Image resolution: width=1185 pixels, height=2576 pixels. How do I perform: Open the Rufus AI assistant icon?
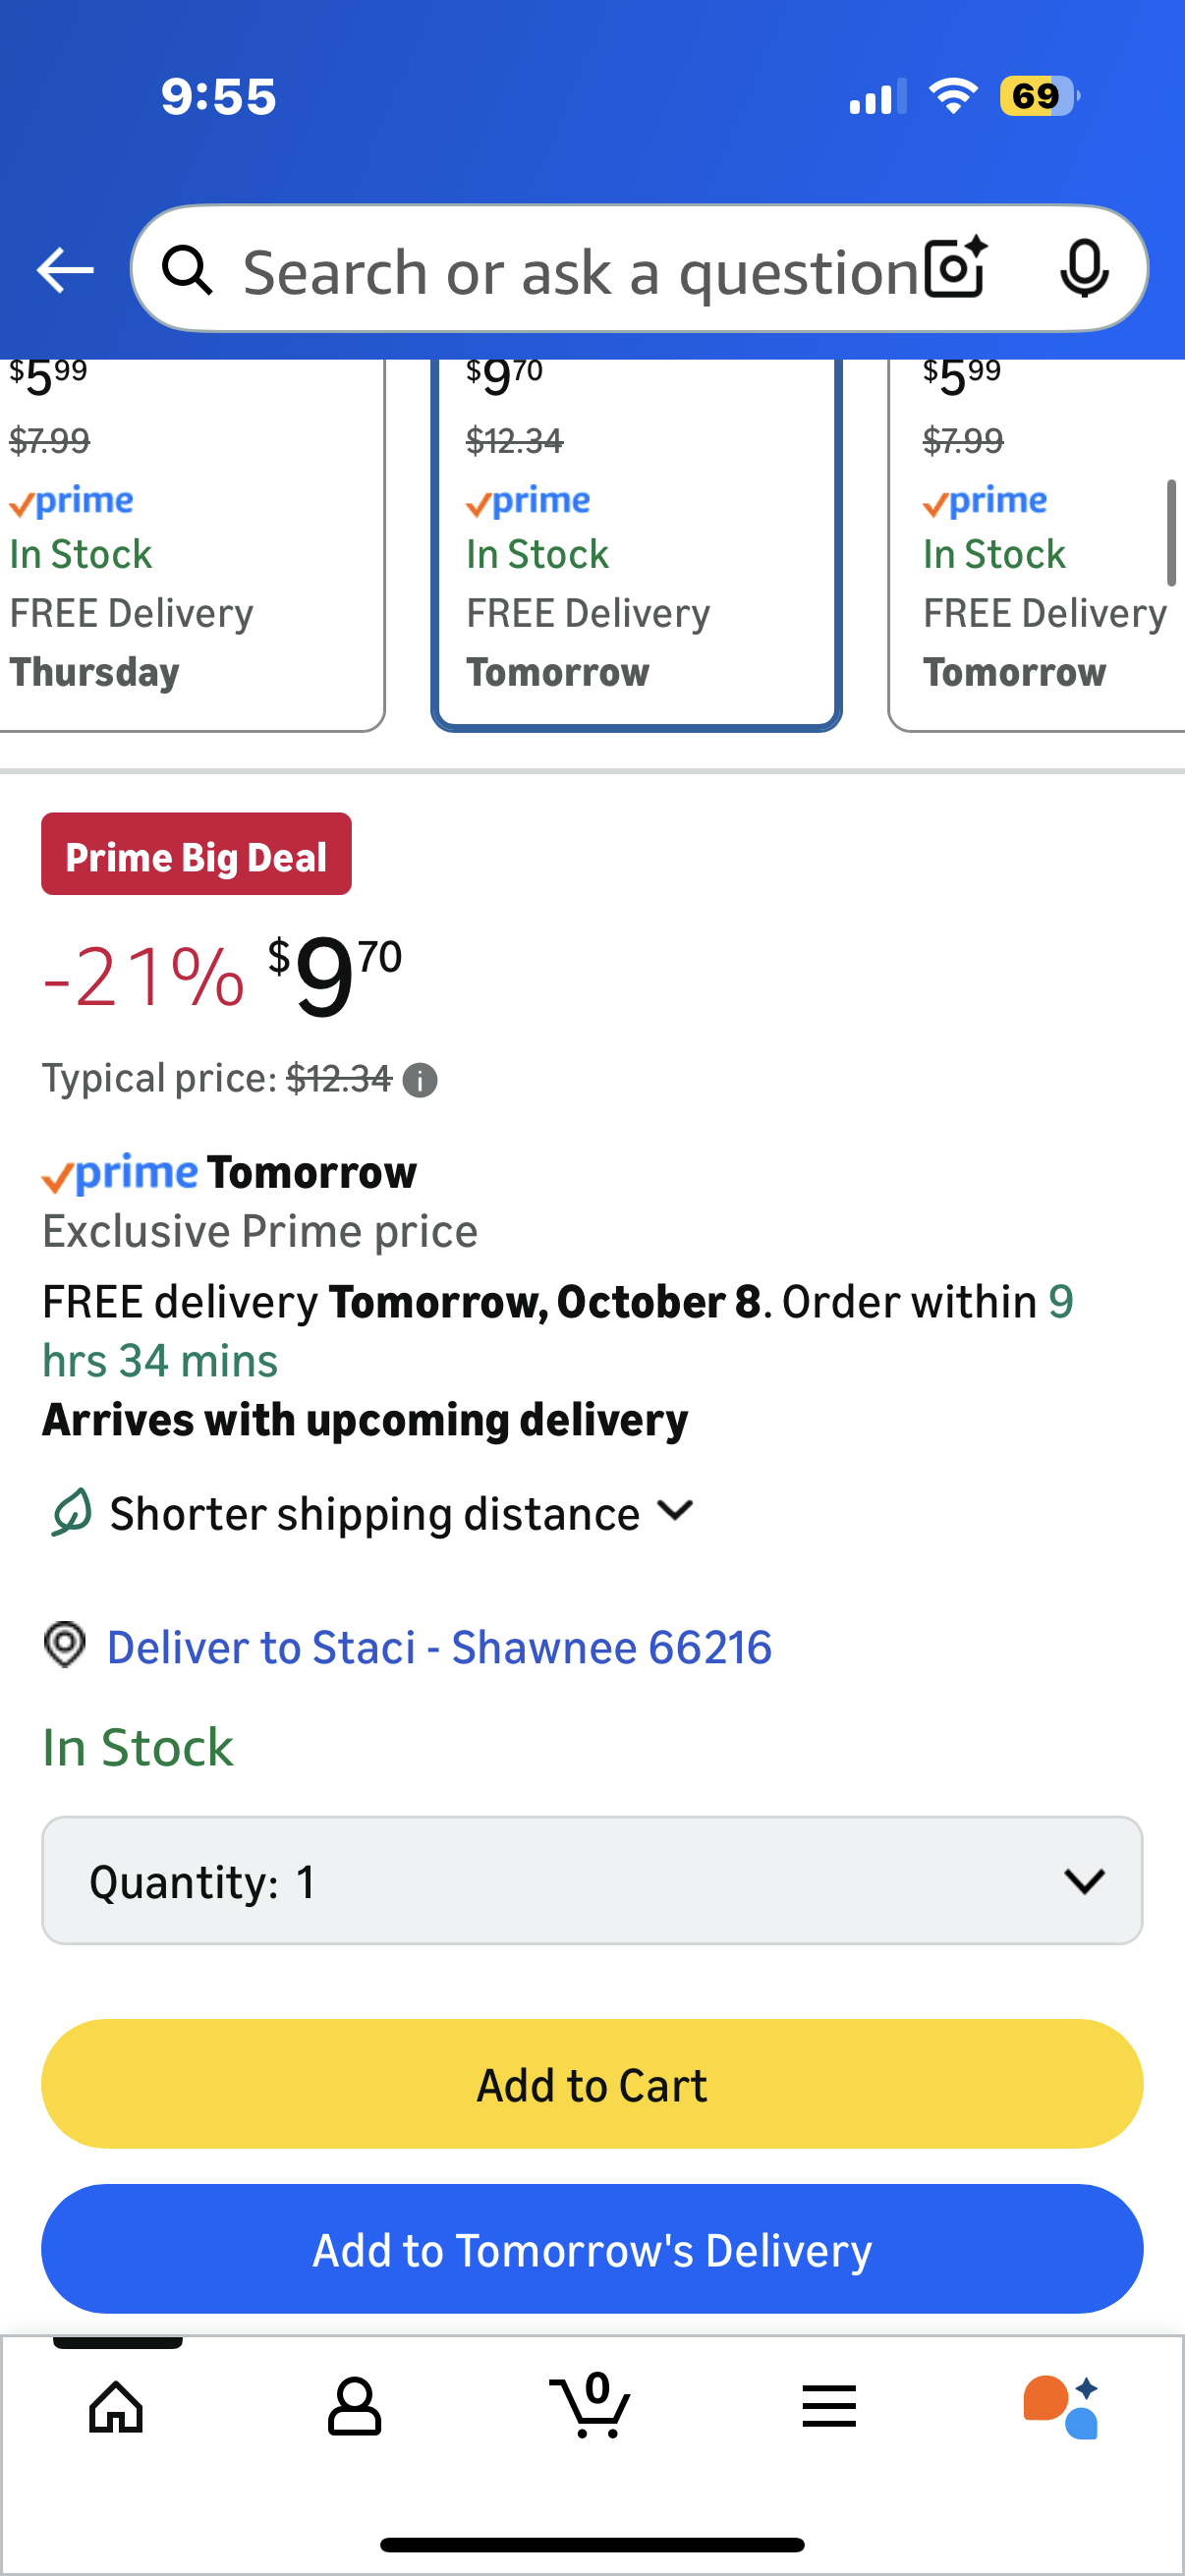click(x=1062, y=2406)
